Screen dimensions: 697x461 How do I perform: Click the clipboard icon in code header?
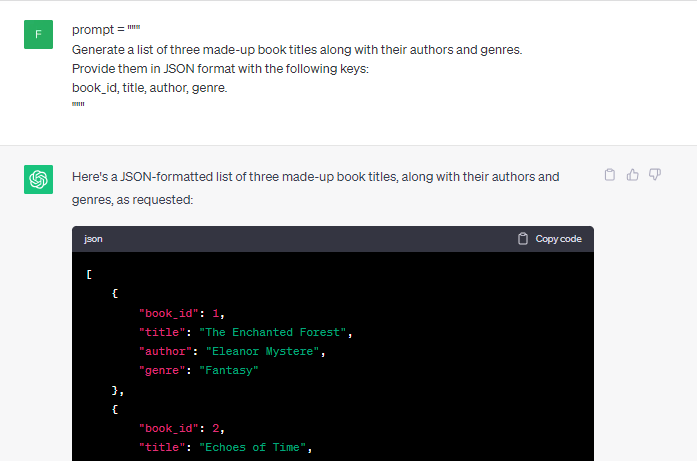(x=523, y=239)
